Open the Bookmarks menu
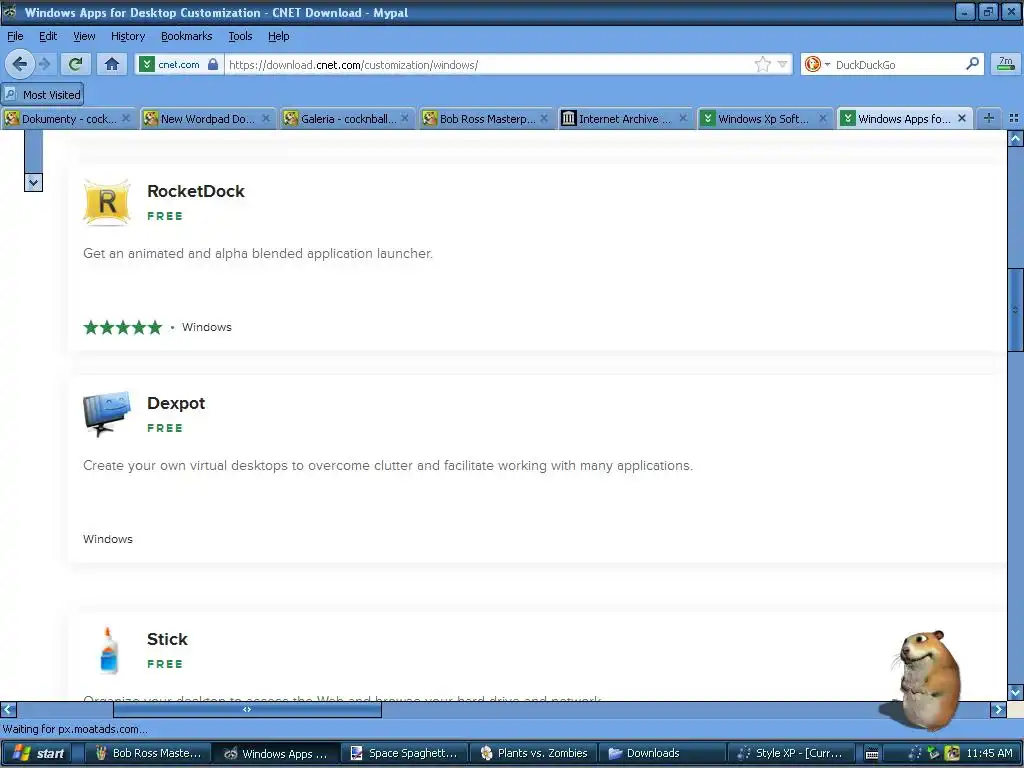1024x768 pixels. click(x=186, y=36)
